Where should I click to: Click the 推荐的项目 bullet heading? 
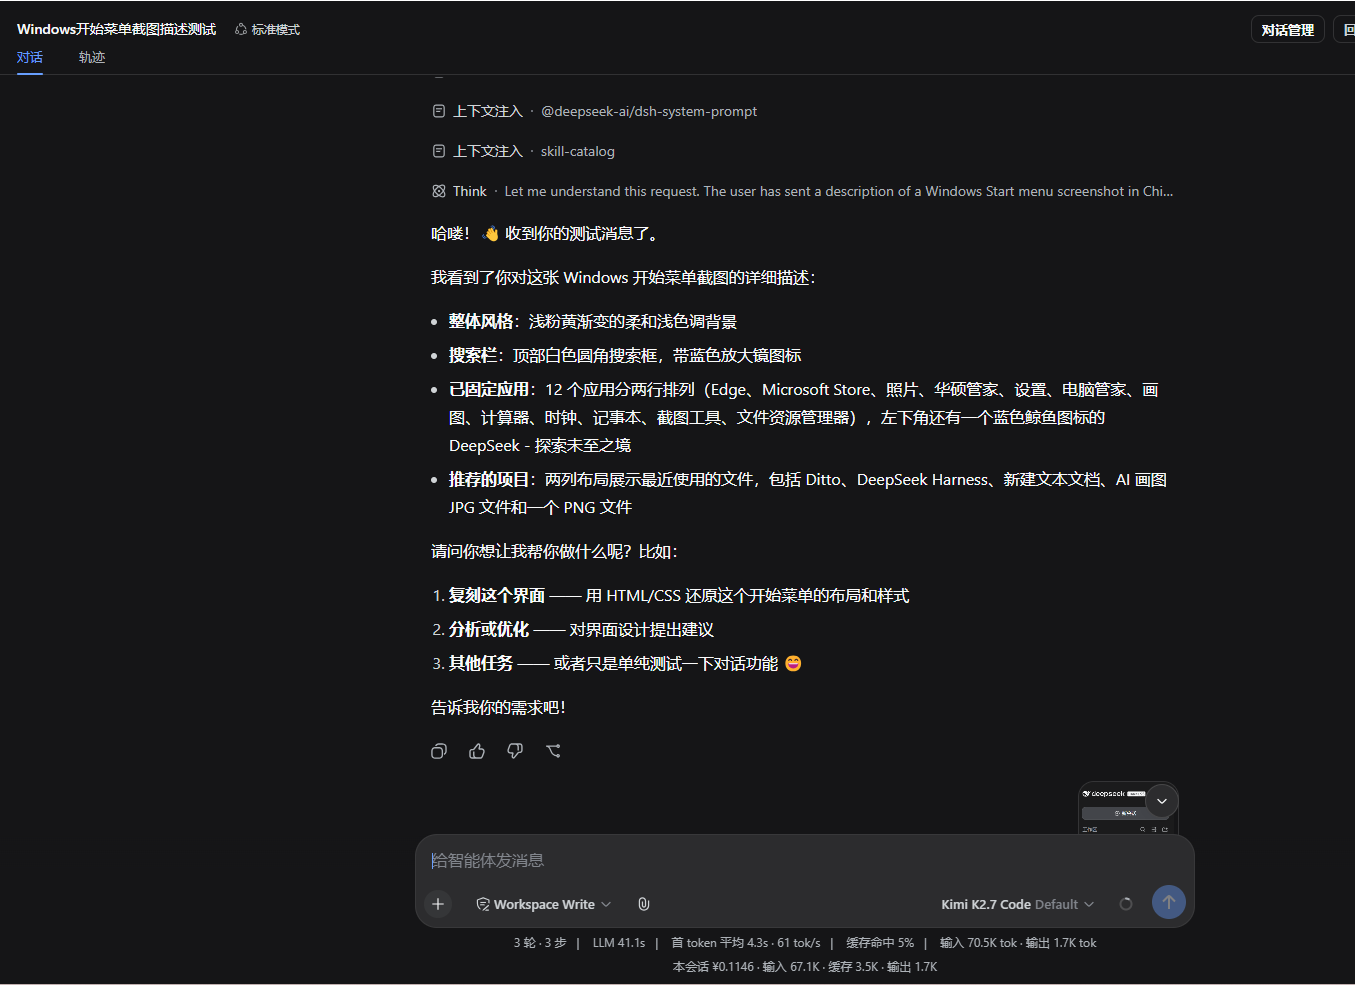pyautogui.click(x=489, y=479)
